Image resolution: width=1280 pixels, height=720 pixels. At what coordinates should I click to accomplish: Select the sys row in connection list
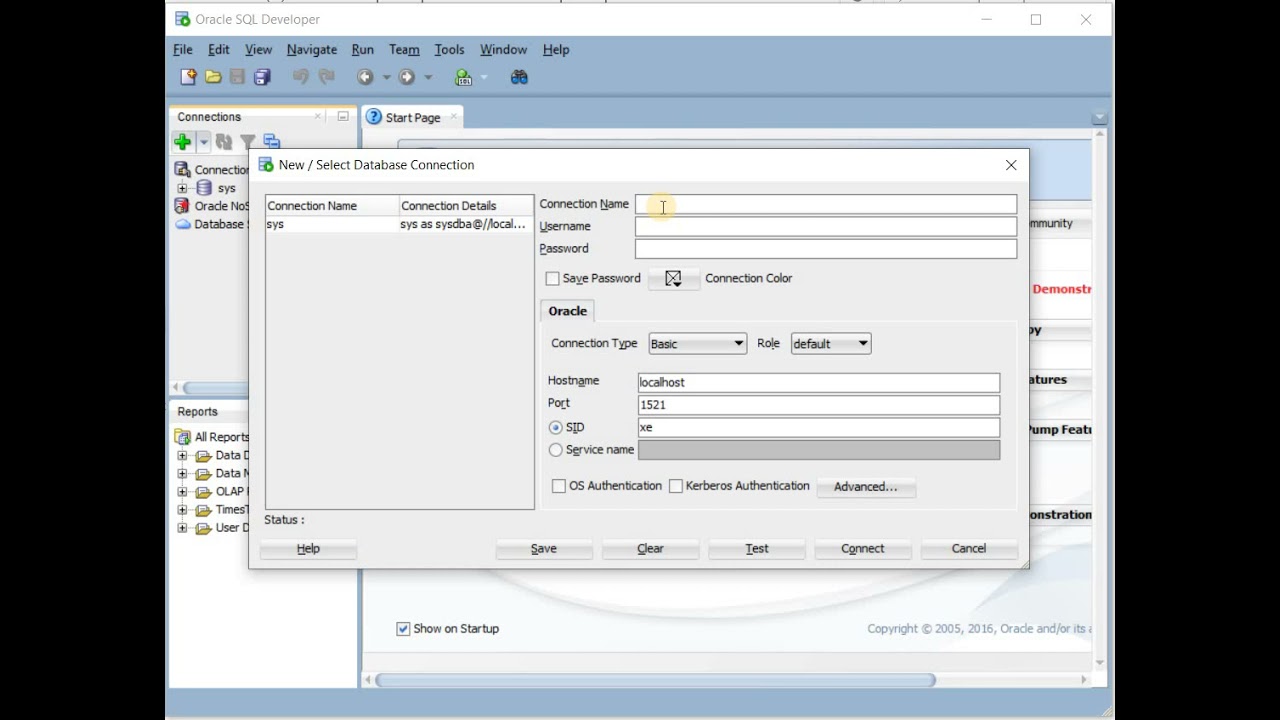click(399, 225)
